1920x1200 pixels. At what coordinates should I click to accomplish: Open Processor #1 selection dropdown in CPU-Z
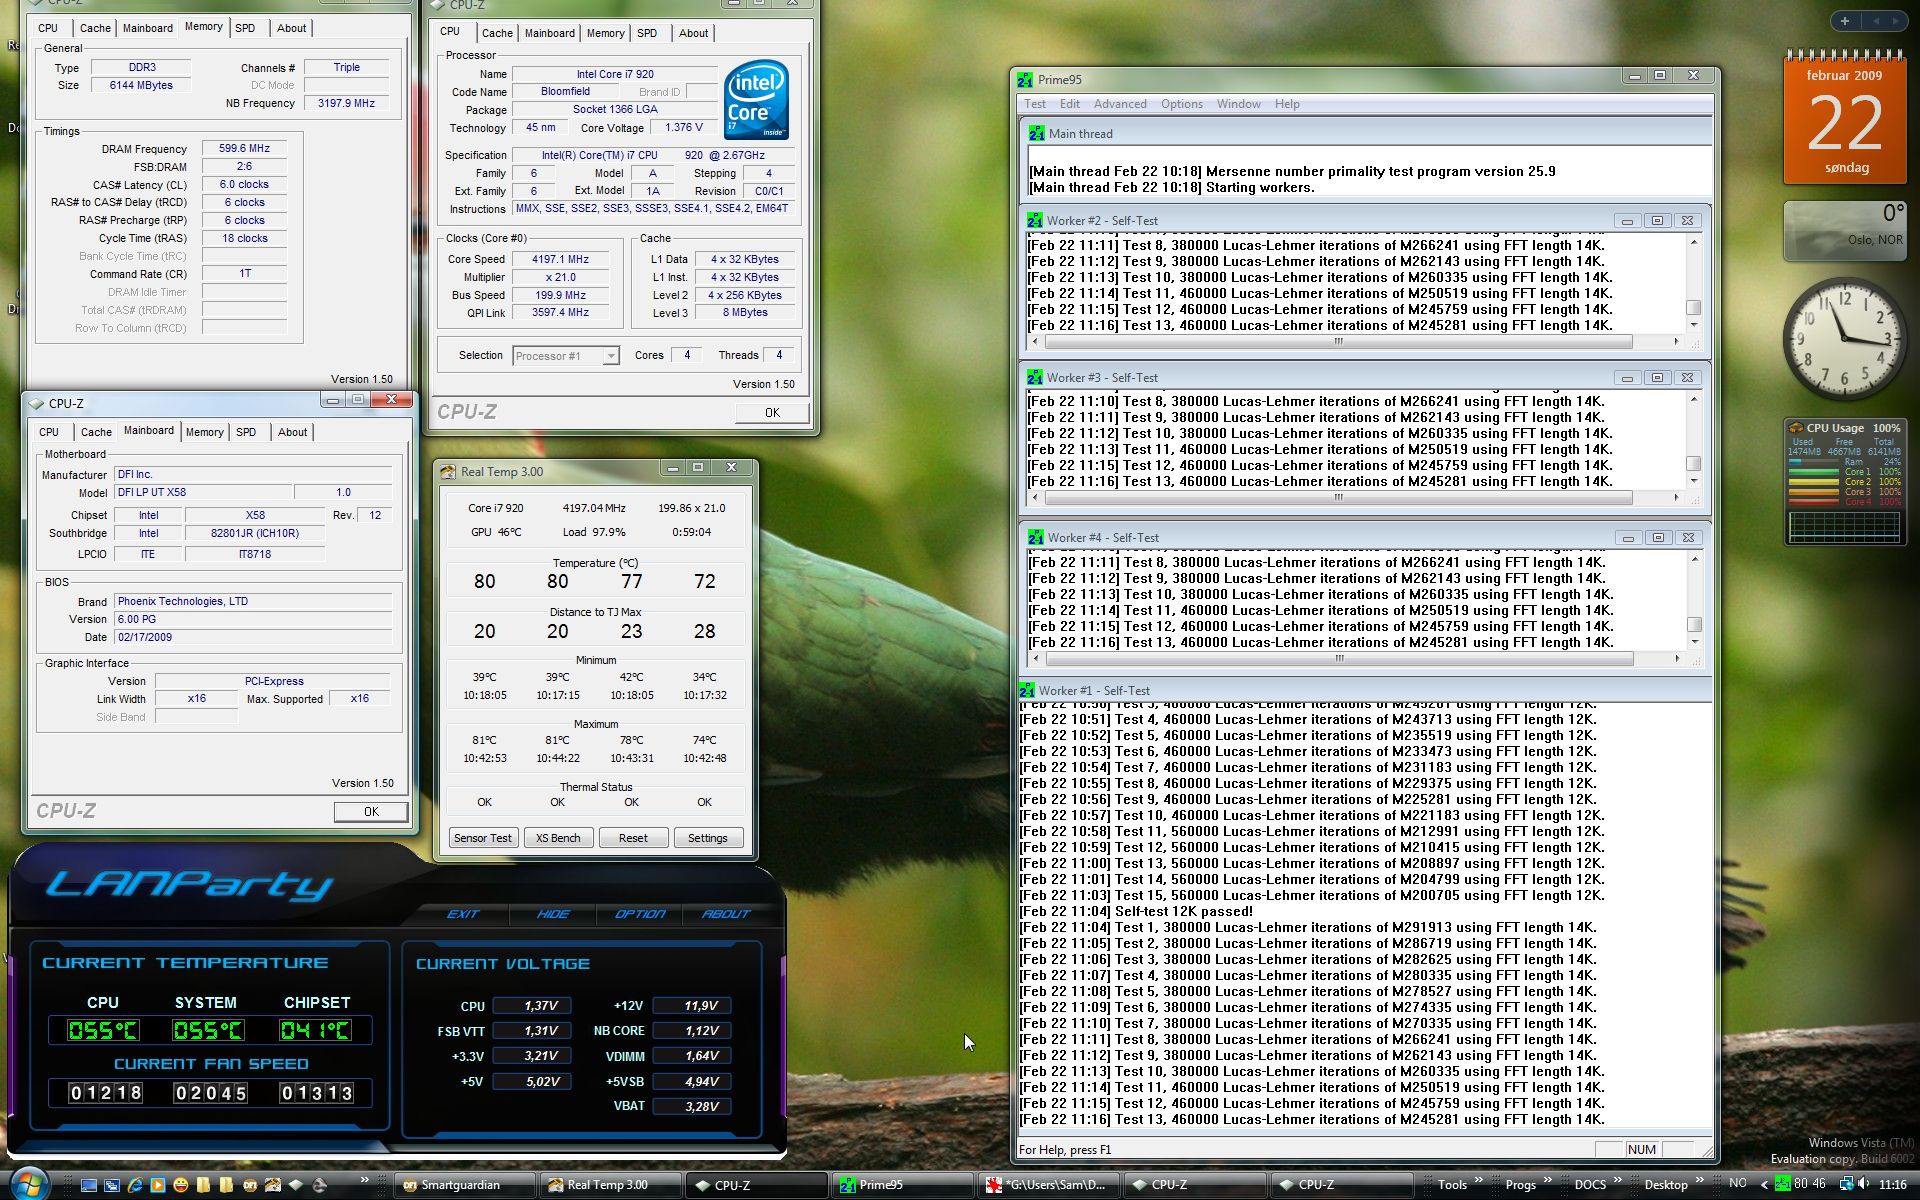566,356
